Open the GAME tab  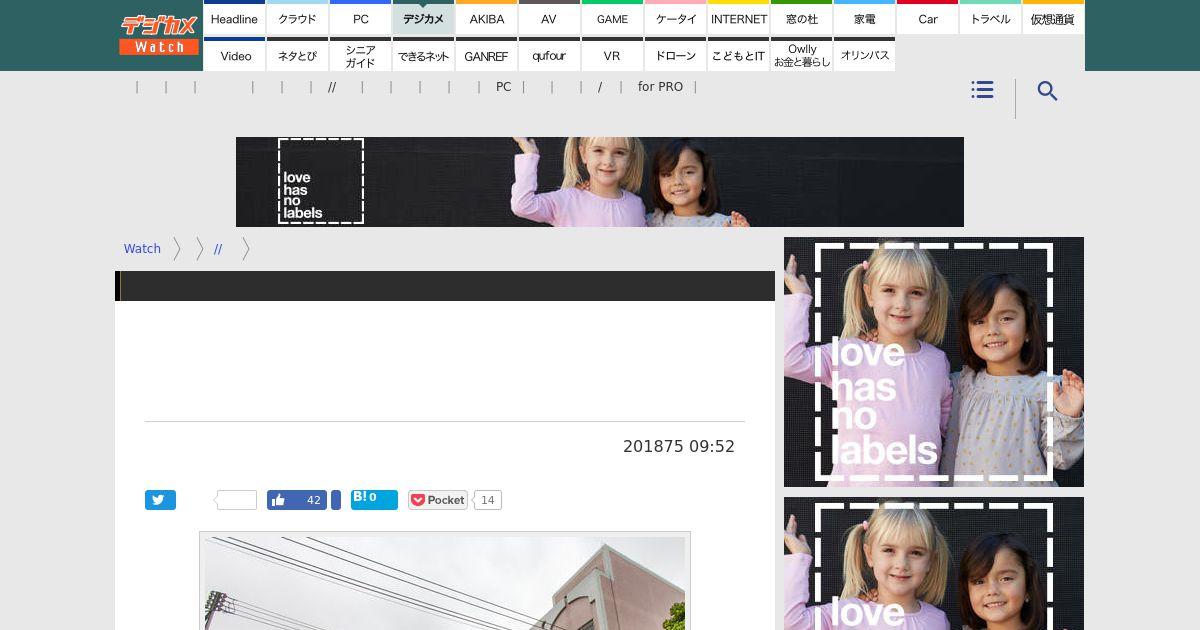tap(612, 18)
